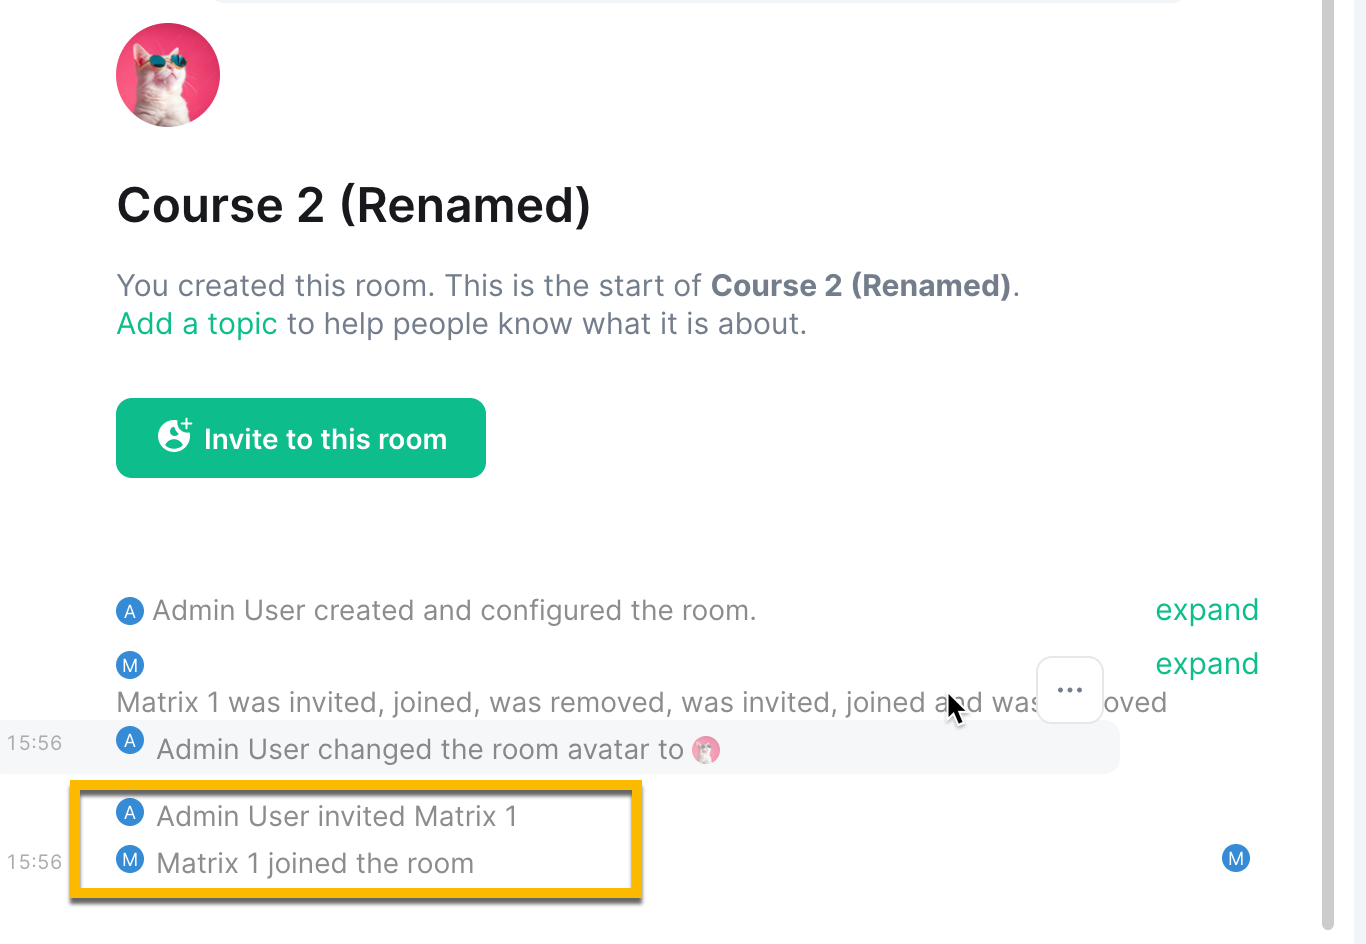Click Admin User avatar on avatar change event
This screenshot has height=944, width=1366.
[x=130, y=741]
